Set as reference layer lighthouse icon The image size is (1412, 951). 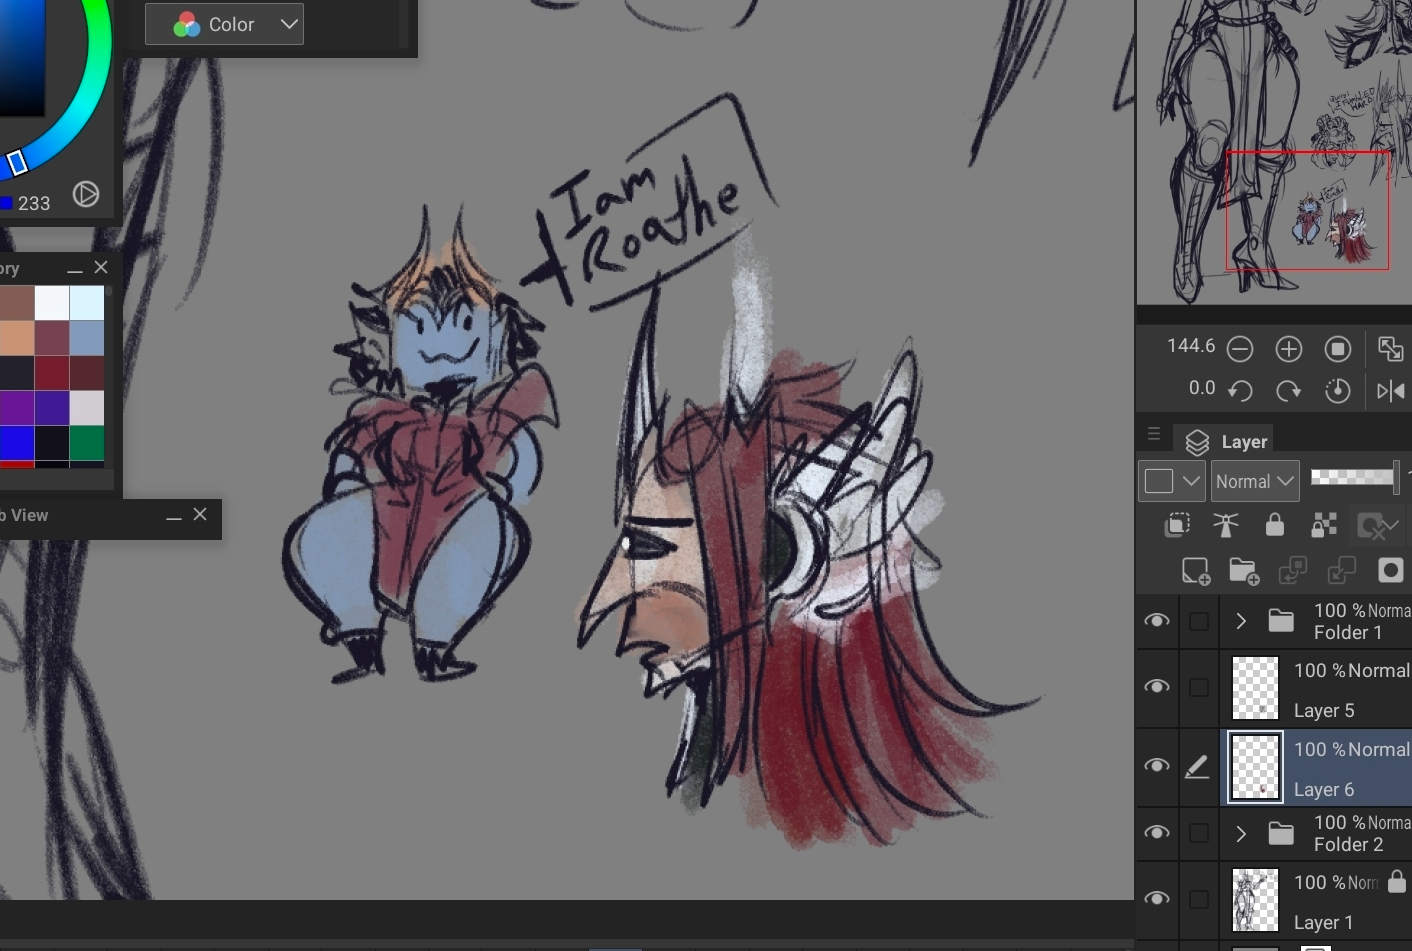[x=1226, y=525]
